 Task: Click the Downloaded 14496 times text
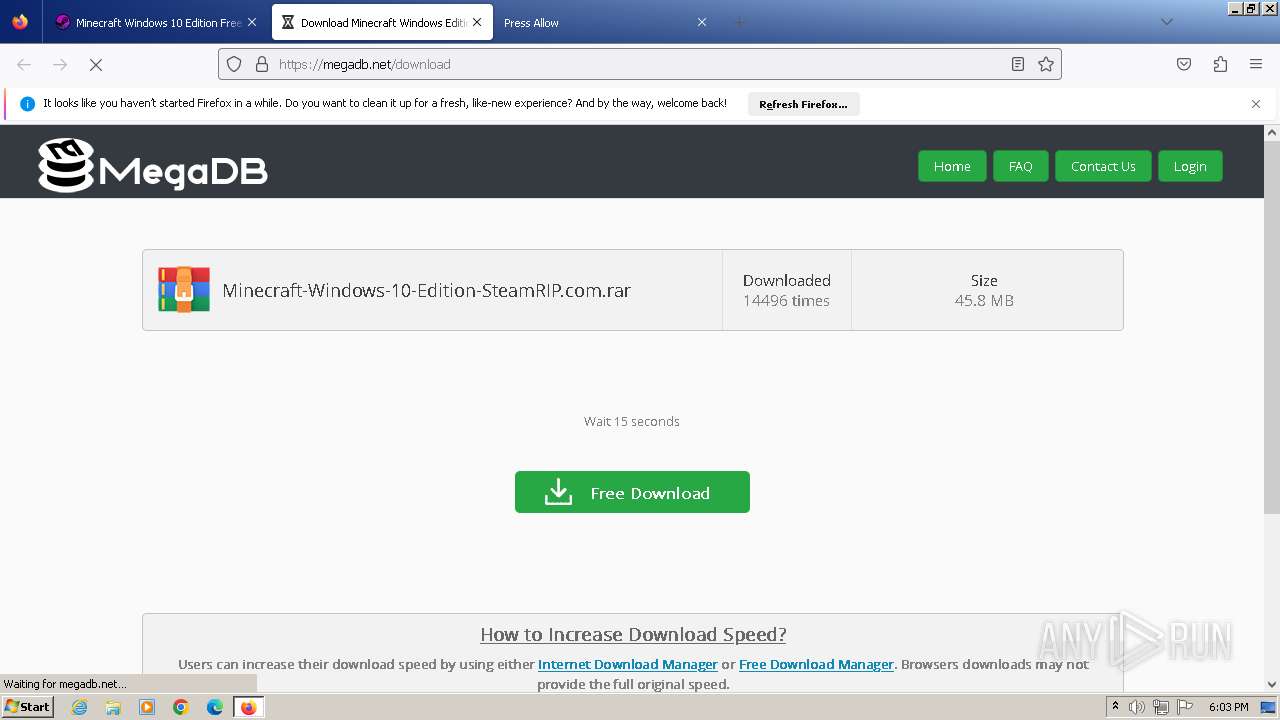click(x=786, y=290)
